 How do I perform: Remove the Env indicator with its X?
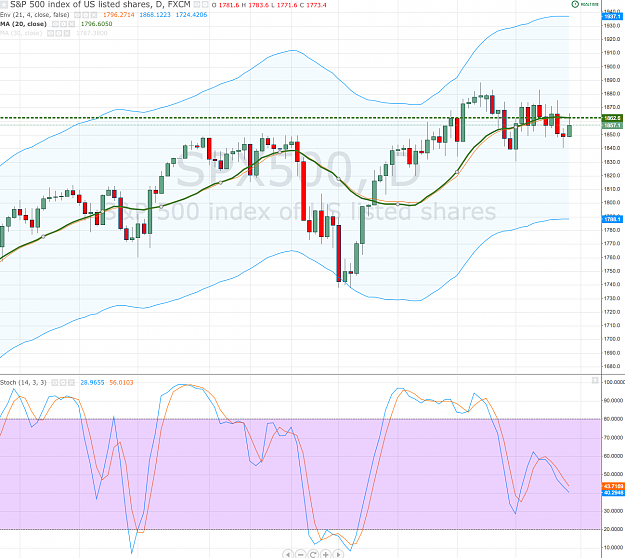94,15
